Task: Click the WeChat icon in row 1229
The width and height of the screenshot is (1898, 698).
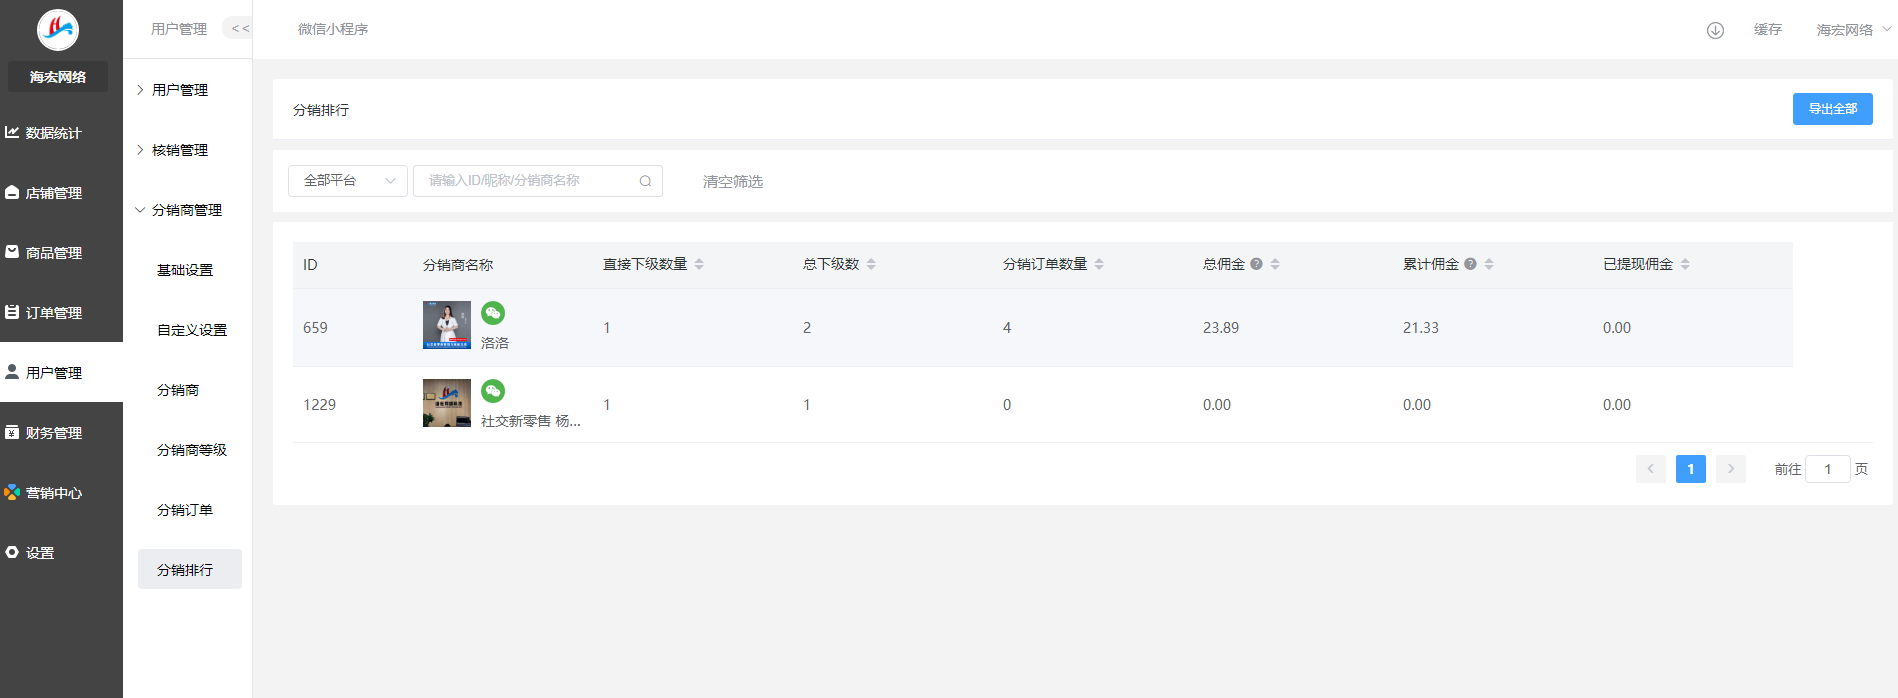Action: [493, 391]
